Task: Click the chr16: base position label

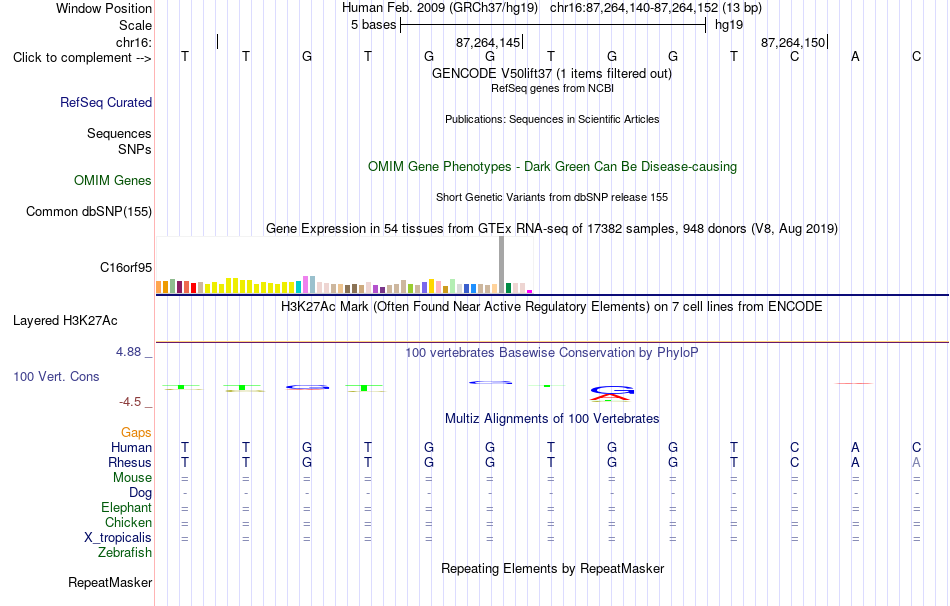Action: [x=134, y=42]
